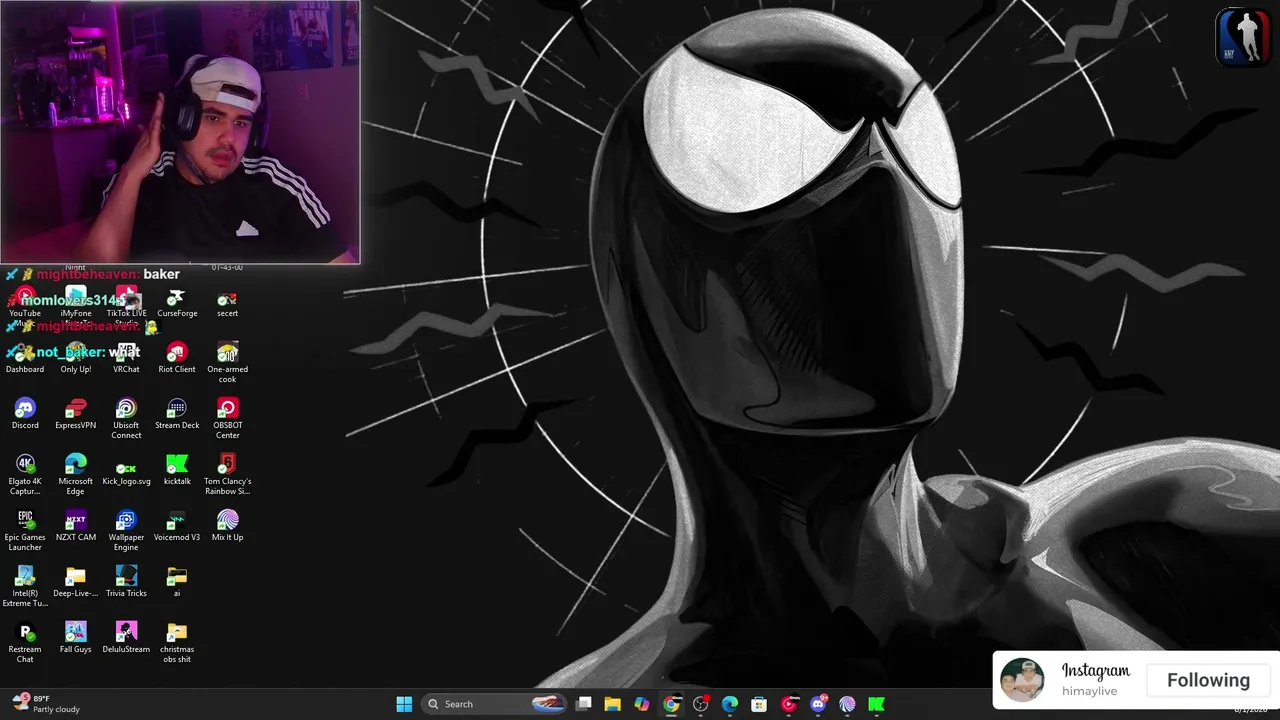The height and width of the screenshot is (720, 1280).
Task: Open the weather widget showing Partly cloudy
Action: pyautogui.click(x=45, y=704)
